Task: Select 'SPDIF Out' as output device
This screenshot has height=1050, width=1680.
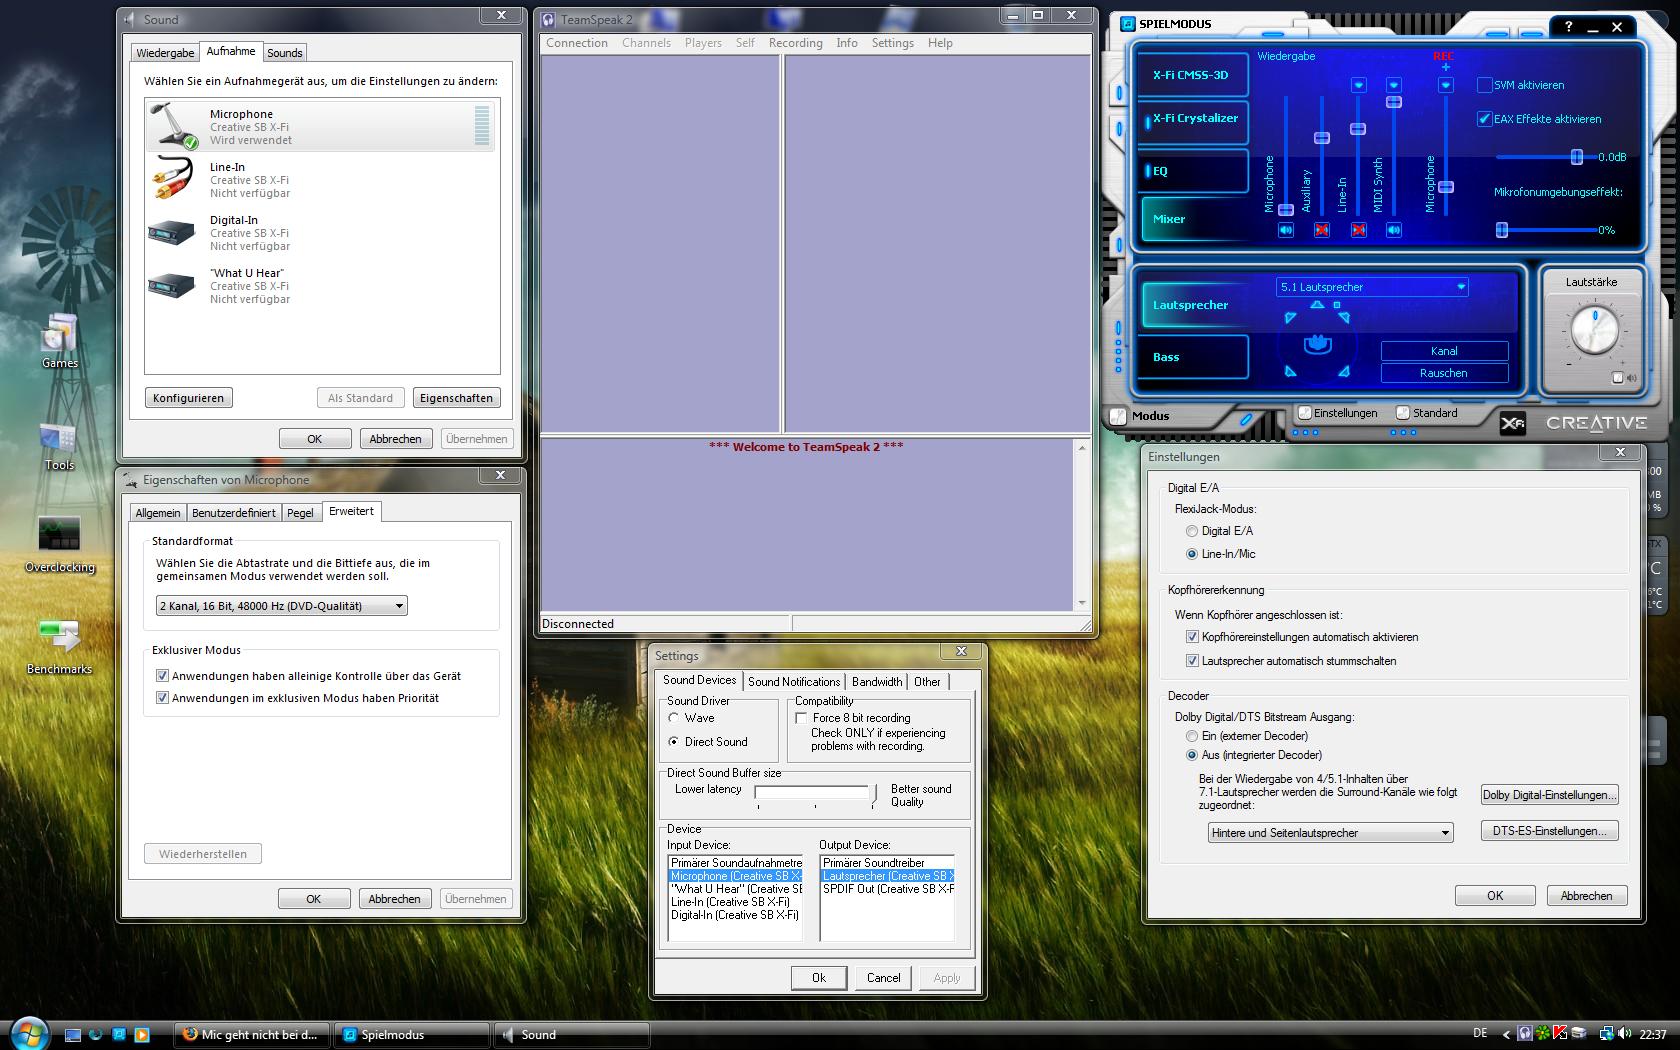Action: [888, 889]
